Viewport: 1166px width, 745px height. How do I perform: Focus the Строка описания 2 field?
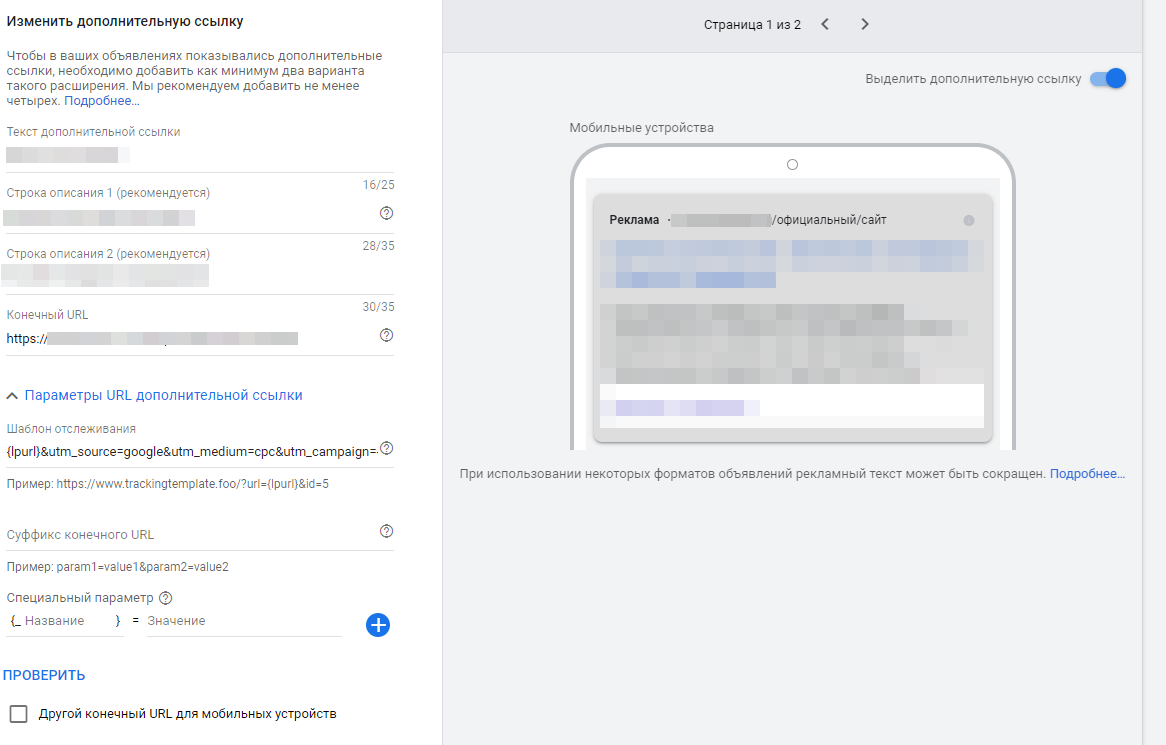[x=200, y=276]
